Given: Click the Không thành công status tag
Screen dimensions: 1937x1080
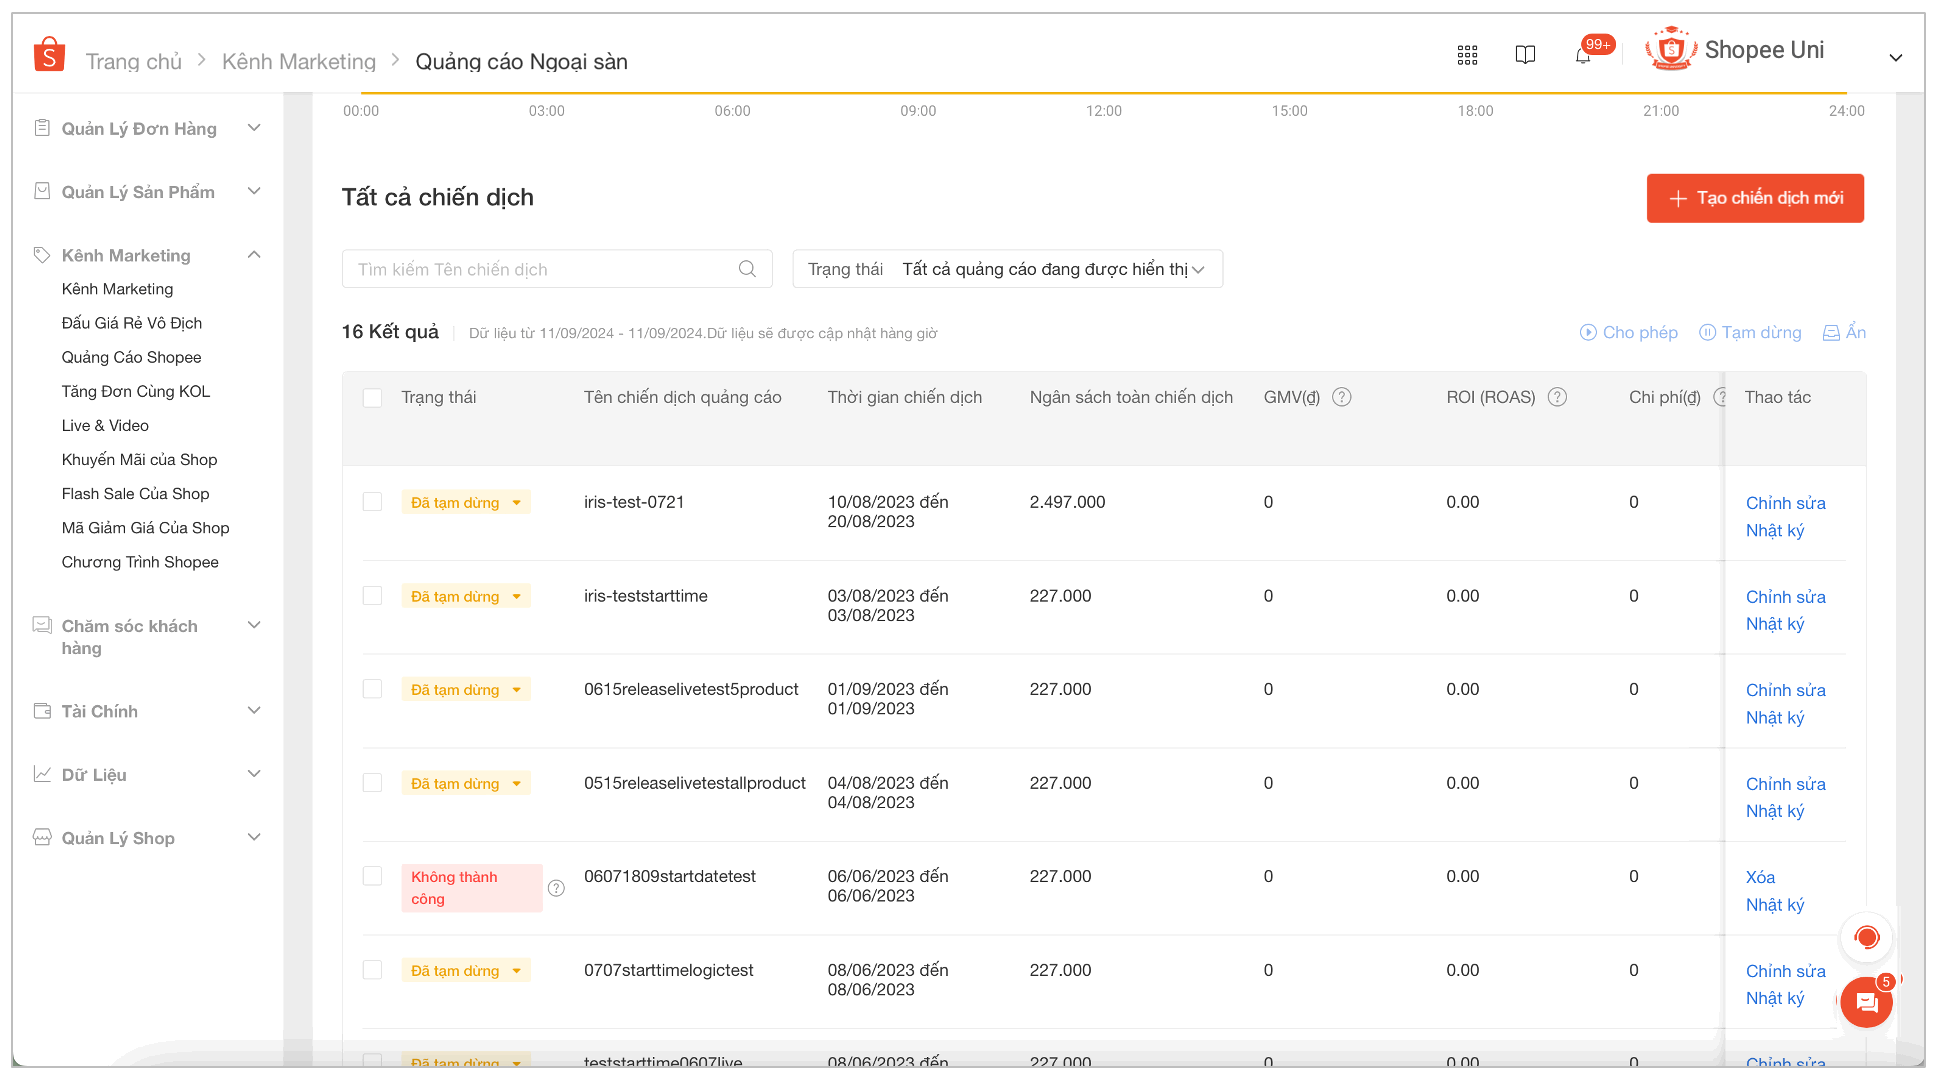Looking at the screenshot, I should click(472, 888).
